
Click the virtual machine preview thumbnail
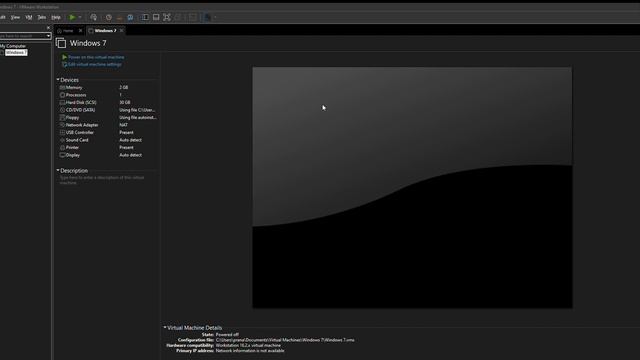point(412,188)
